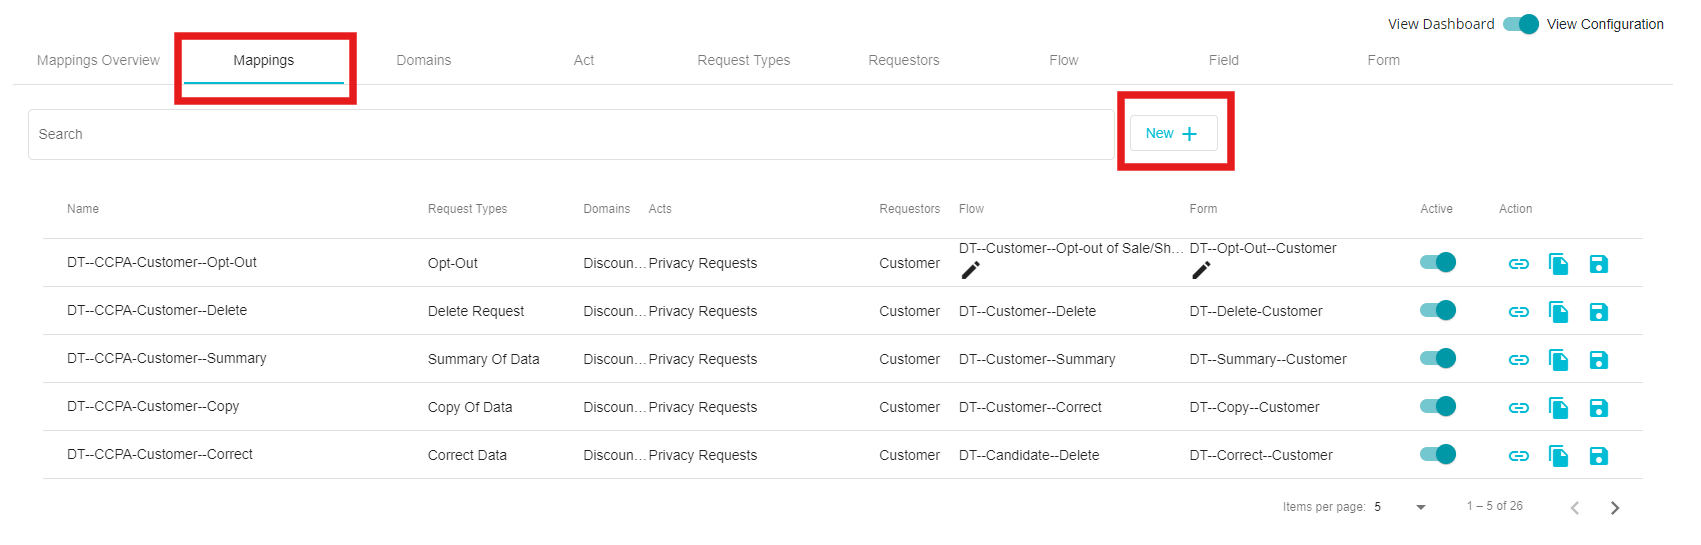The image size is (1701, 545).
Task: Select the Mappings tab
Action: 264,60
